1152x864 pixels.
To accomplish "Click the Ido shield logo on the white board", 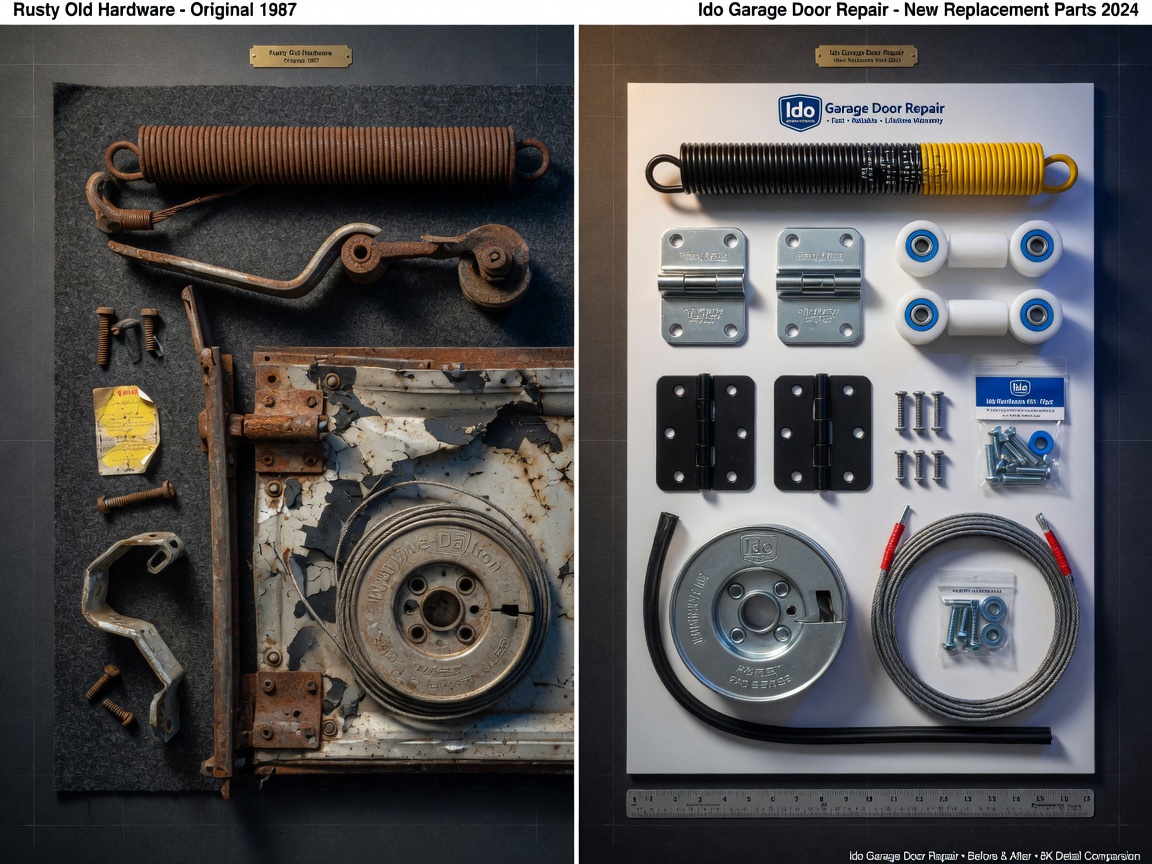I will click(799, 112).
